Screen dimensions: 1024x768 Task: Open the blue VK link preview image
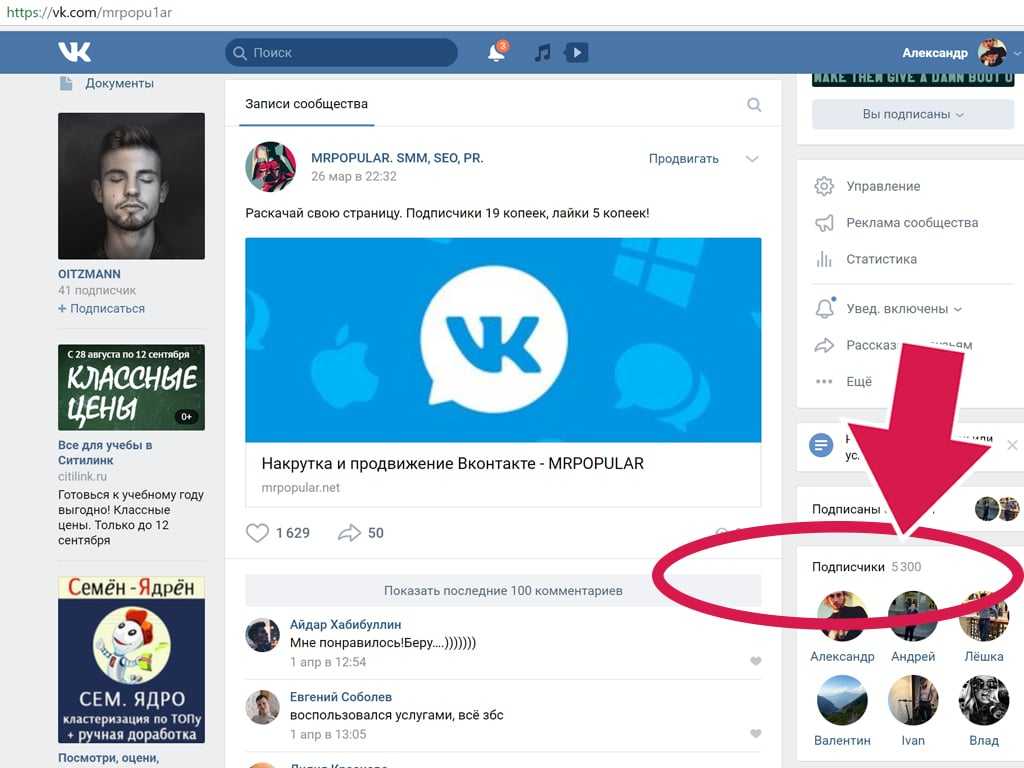pos(503,340)
